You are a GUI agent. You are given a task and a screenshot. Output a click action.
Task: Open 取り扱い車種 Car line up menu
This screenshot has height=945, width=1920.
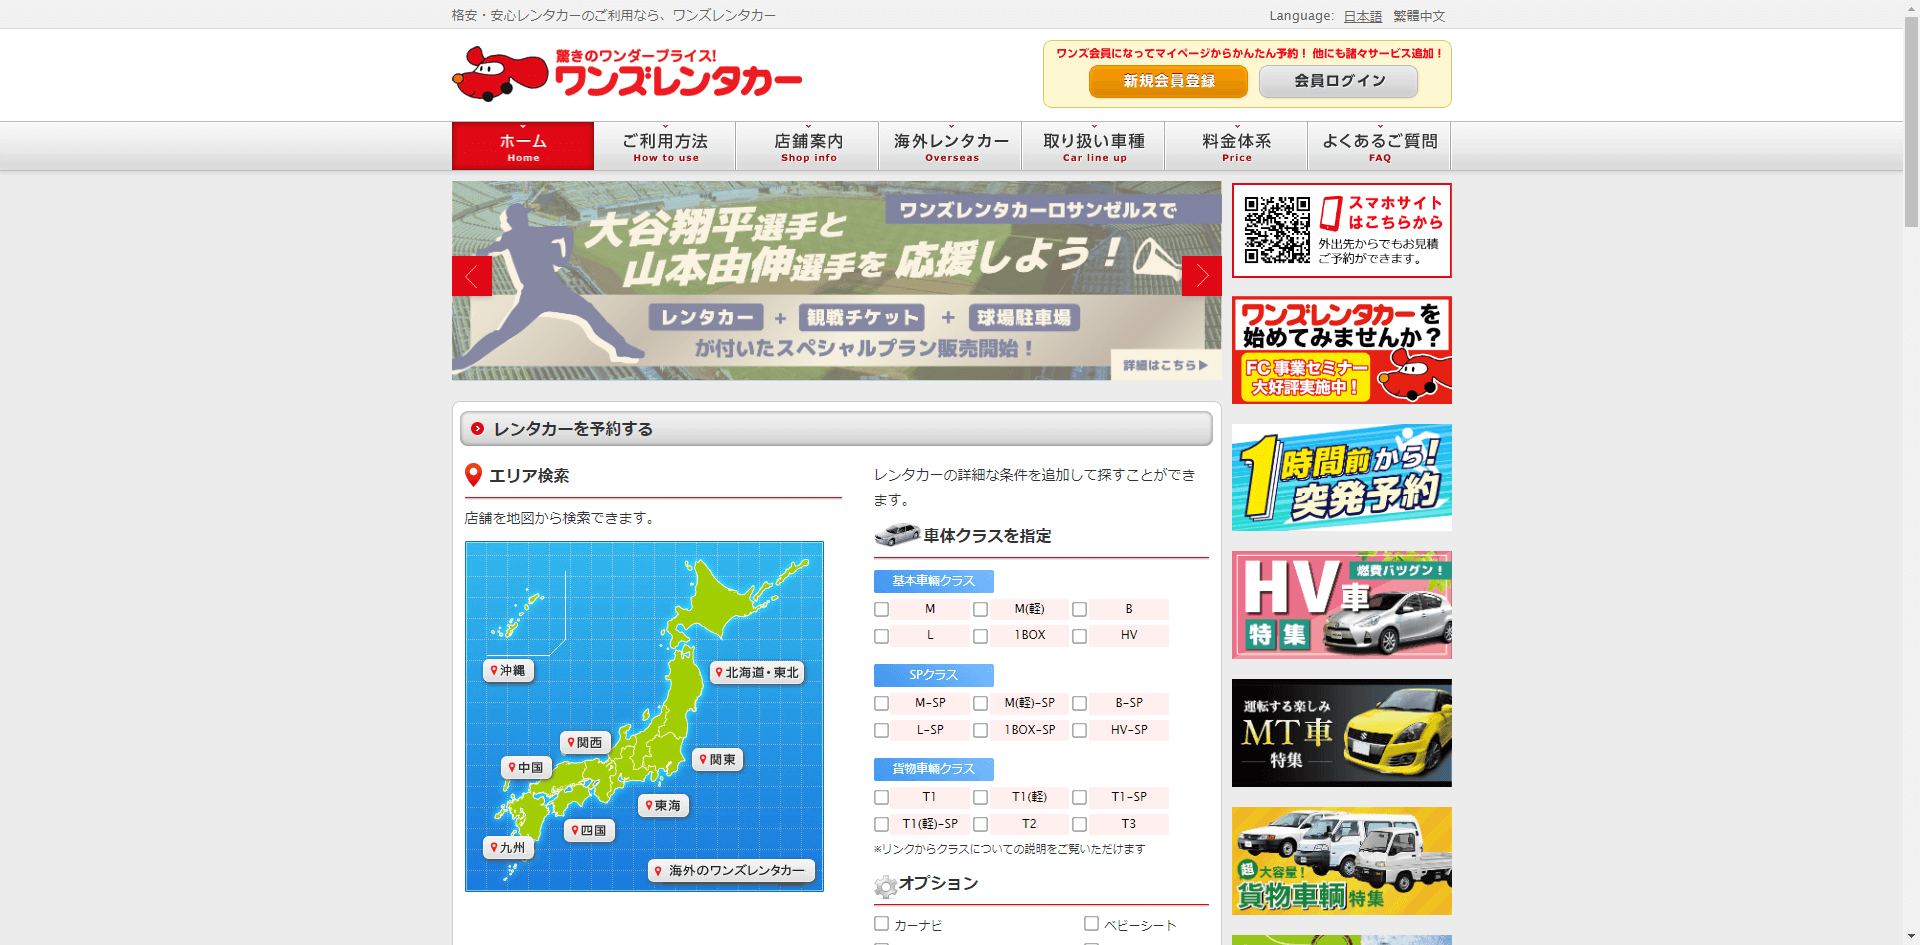tap(1094, 146)
